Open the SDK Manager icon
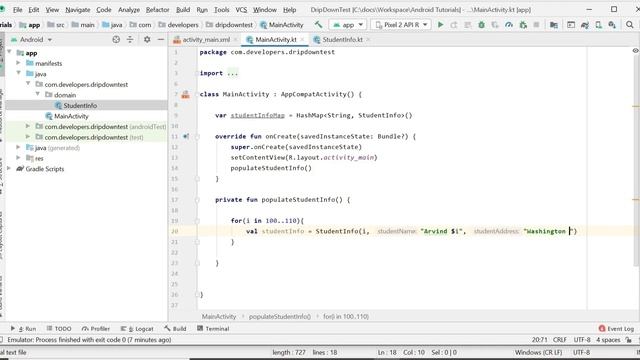This screenshot has width=640, height=360. coord(612,24)
